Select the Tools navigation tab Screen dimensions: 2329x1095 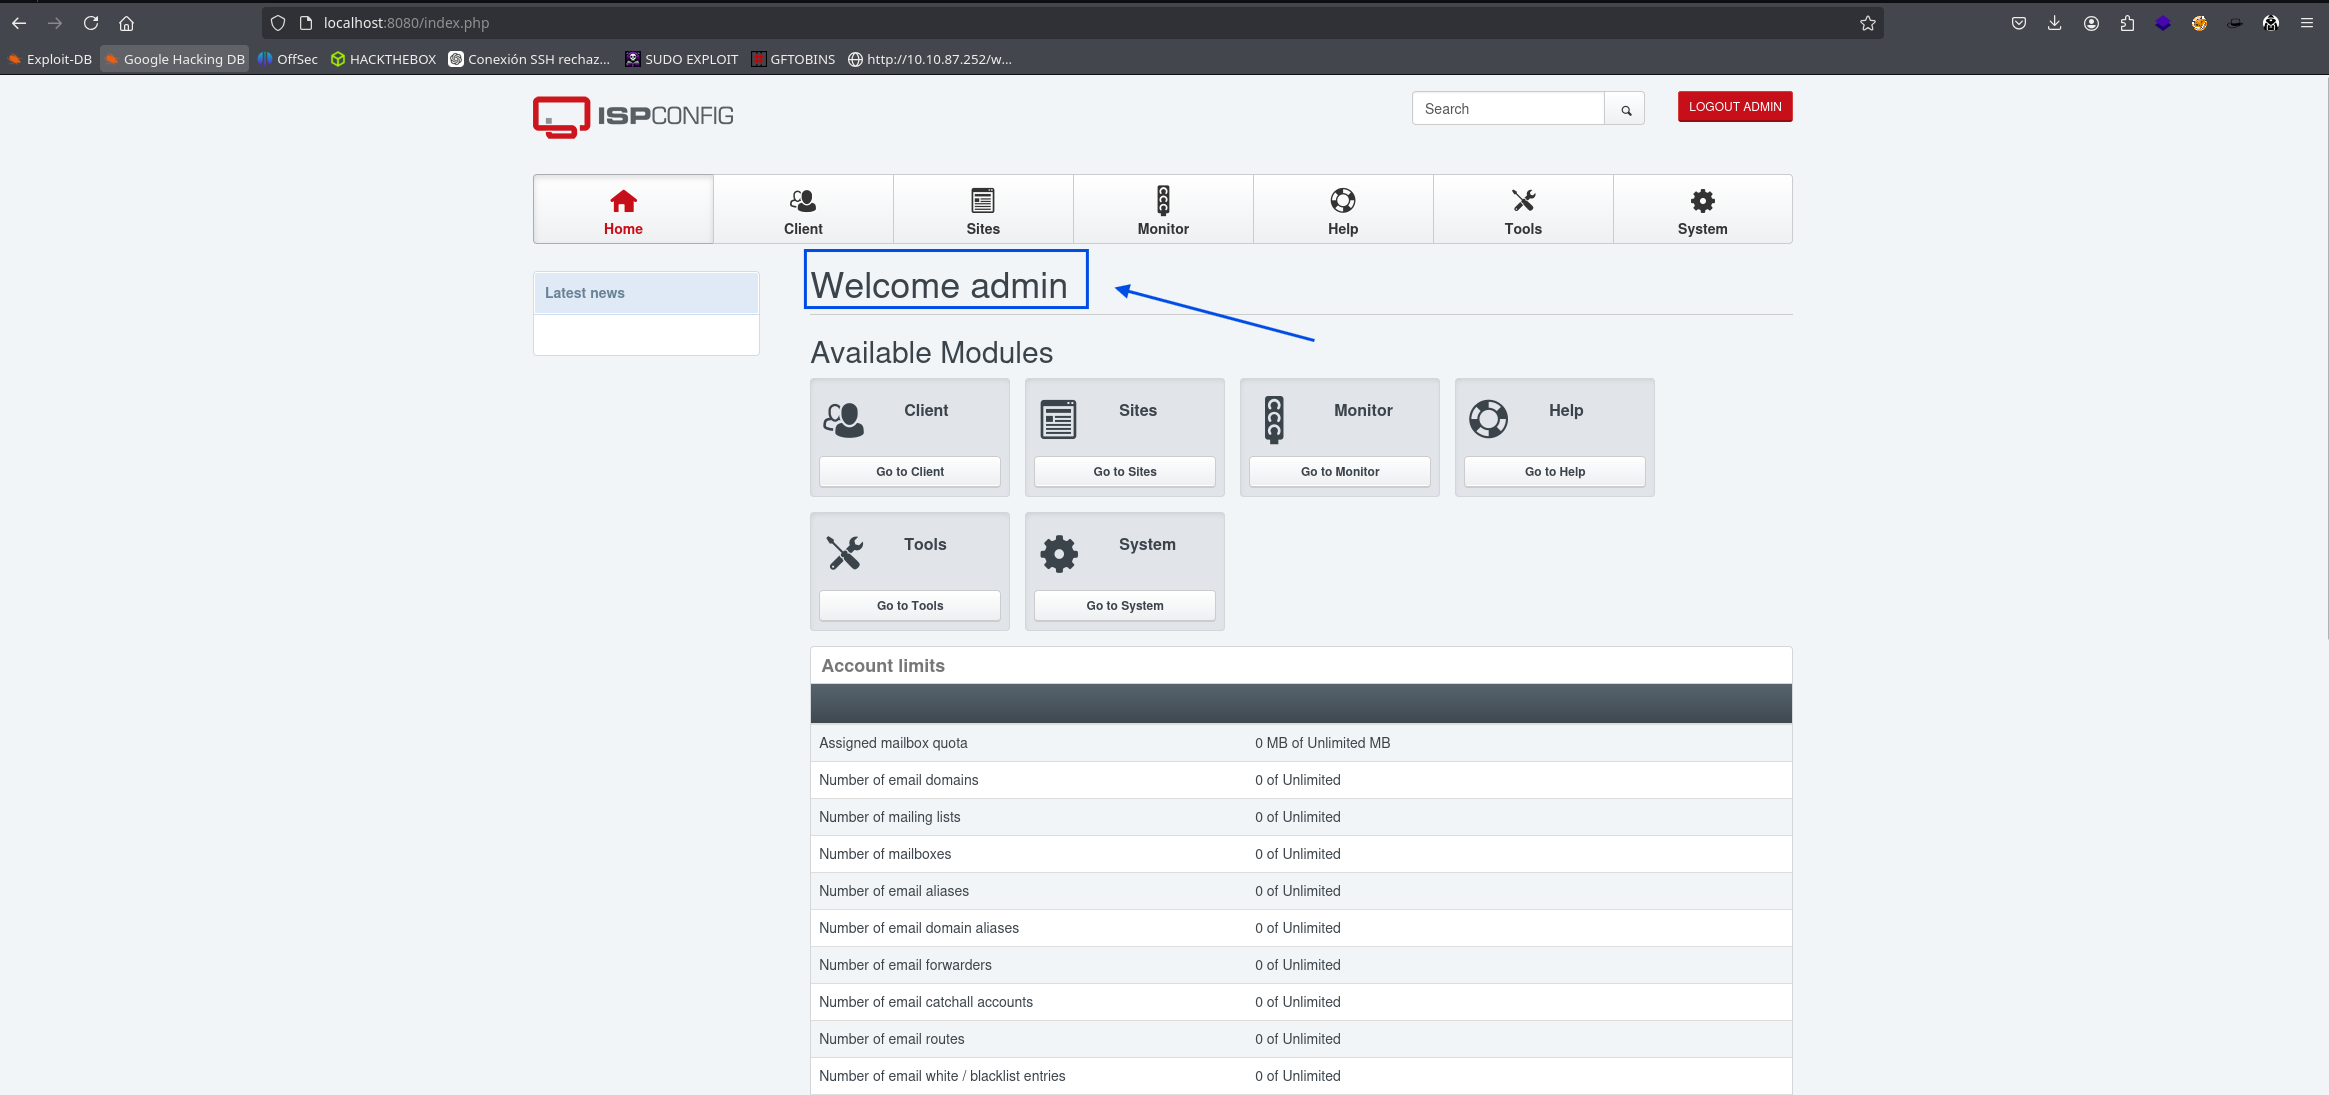(1523, 210)
